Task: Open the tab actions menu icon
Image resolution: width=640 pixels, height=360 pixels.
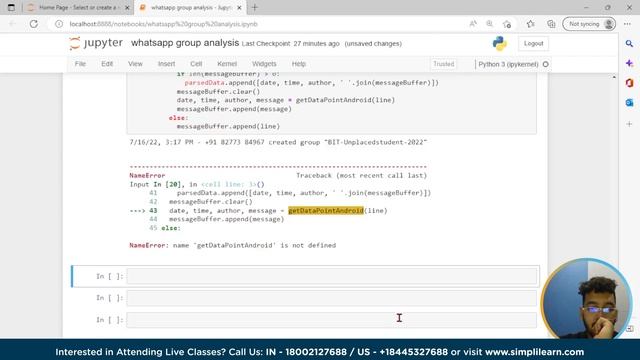Action: point(11,7)
